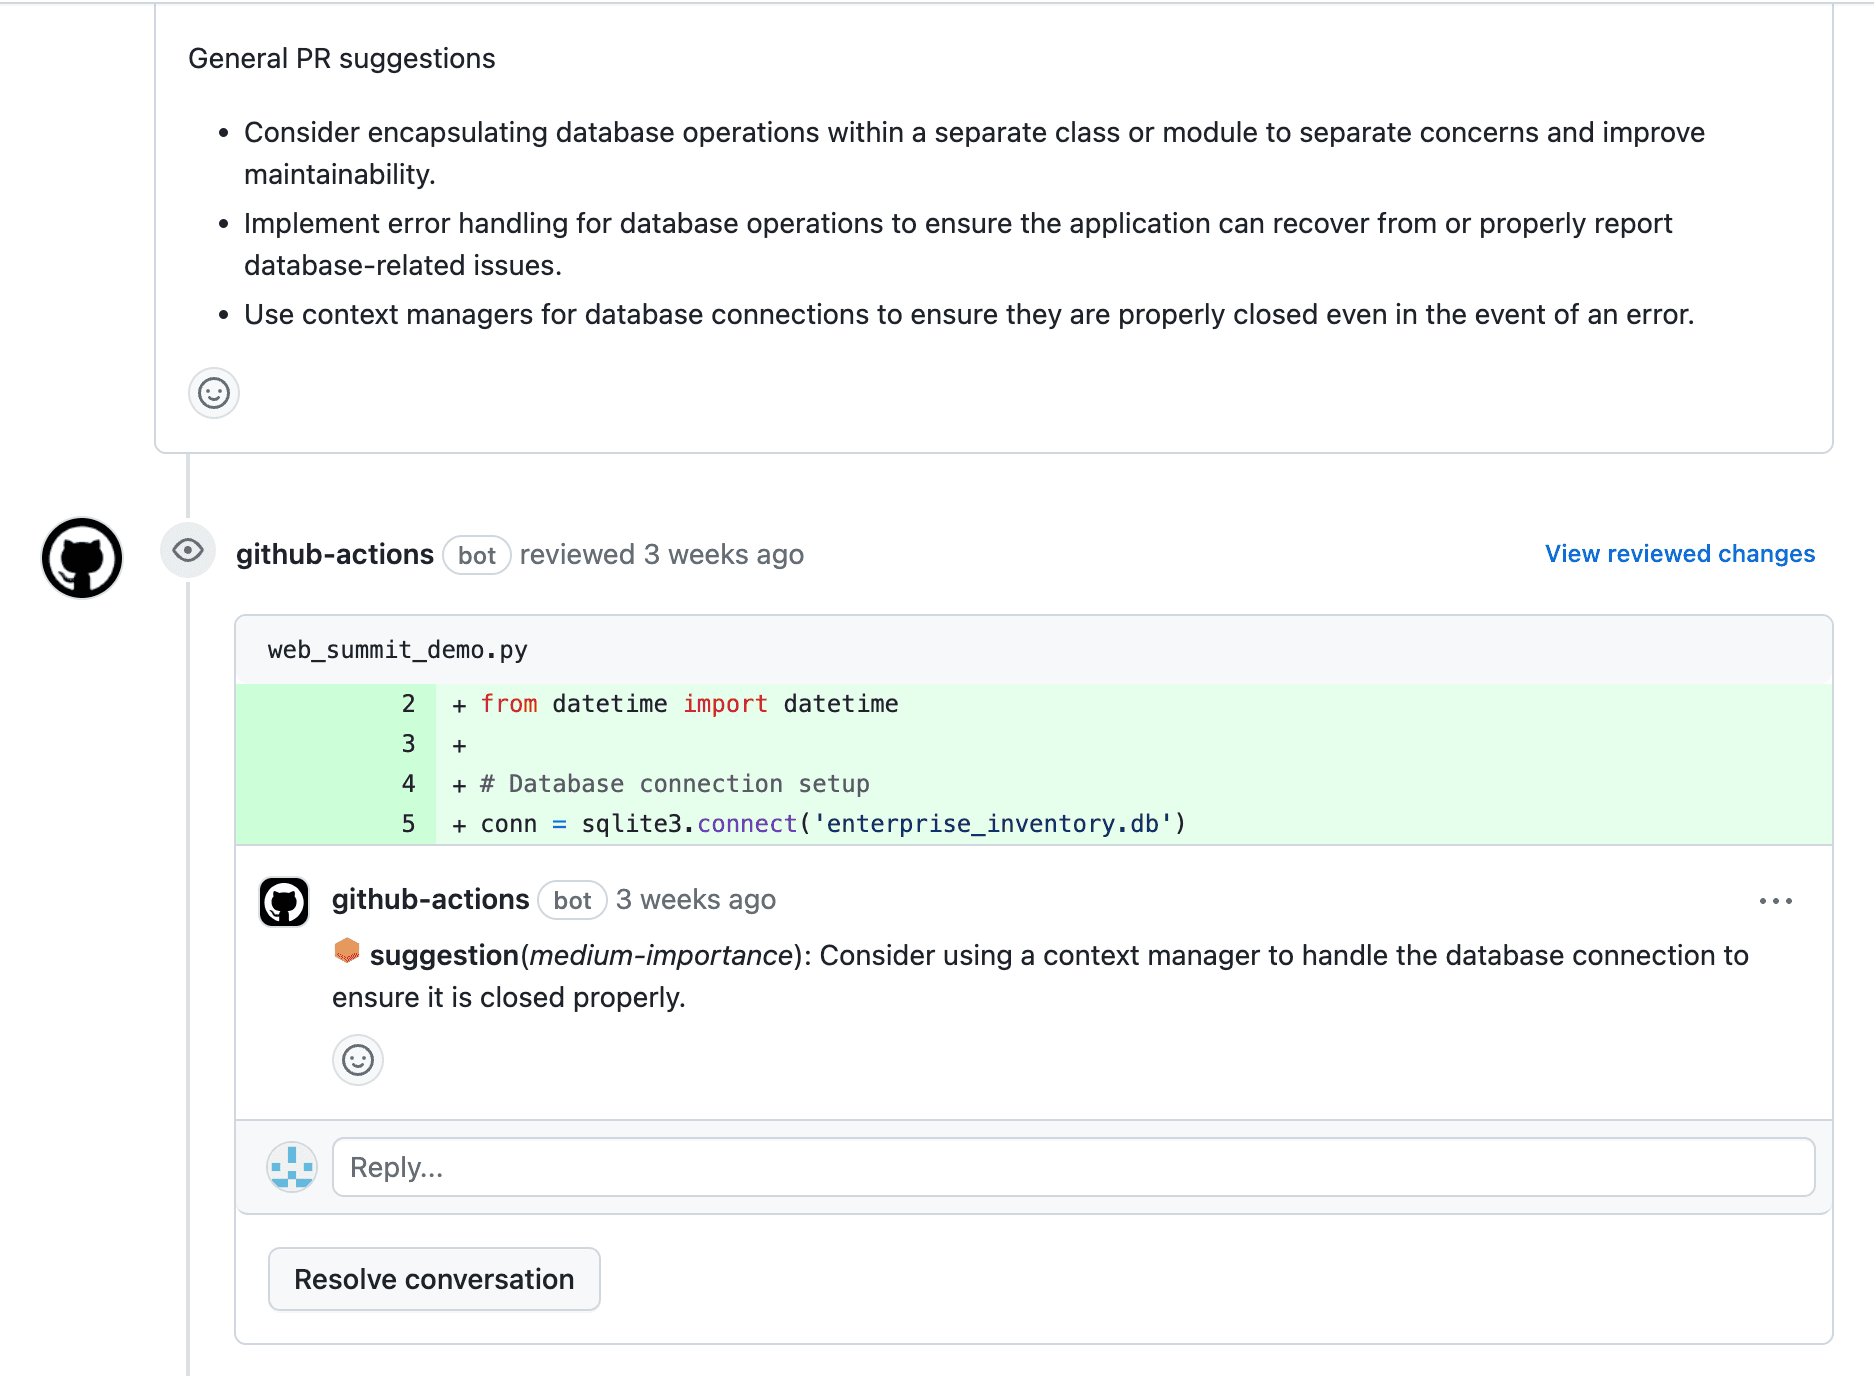Open the three-dot comment options menu

click(x=1775, y=901)
